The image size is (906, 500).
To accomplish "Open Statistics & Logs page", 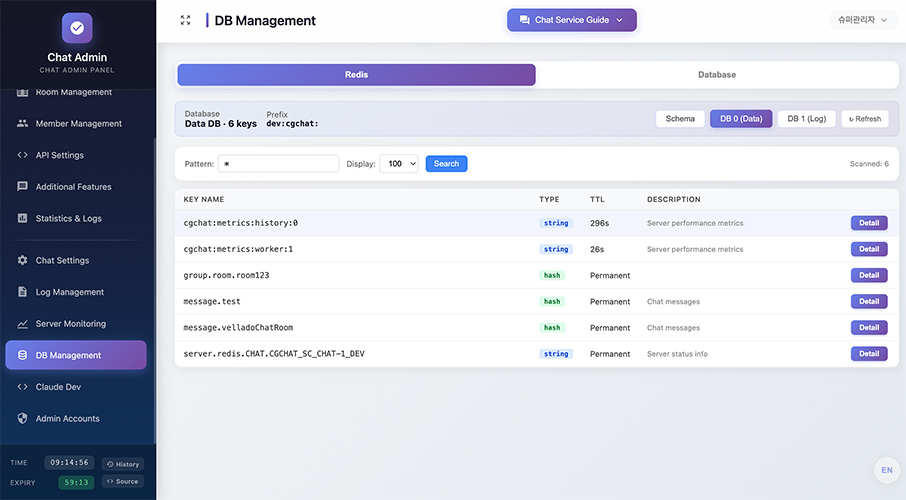I will click(x=77, y=218).
